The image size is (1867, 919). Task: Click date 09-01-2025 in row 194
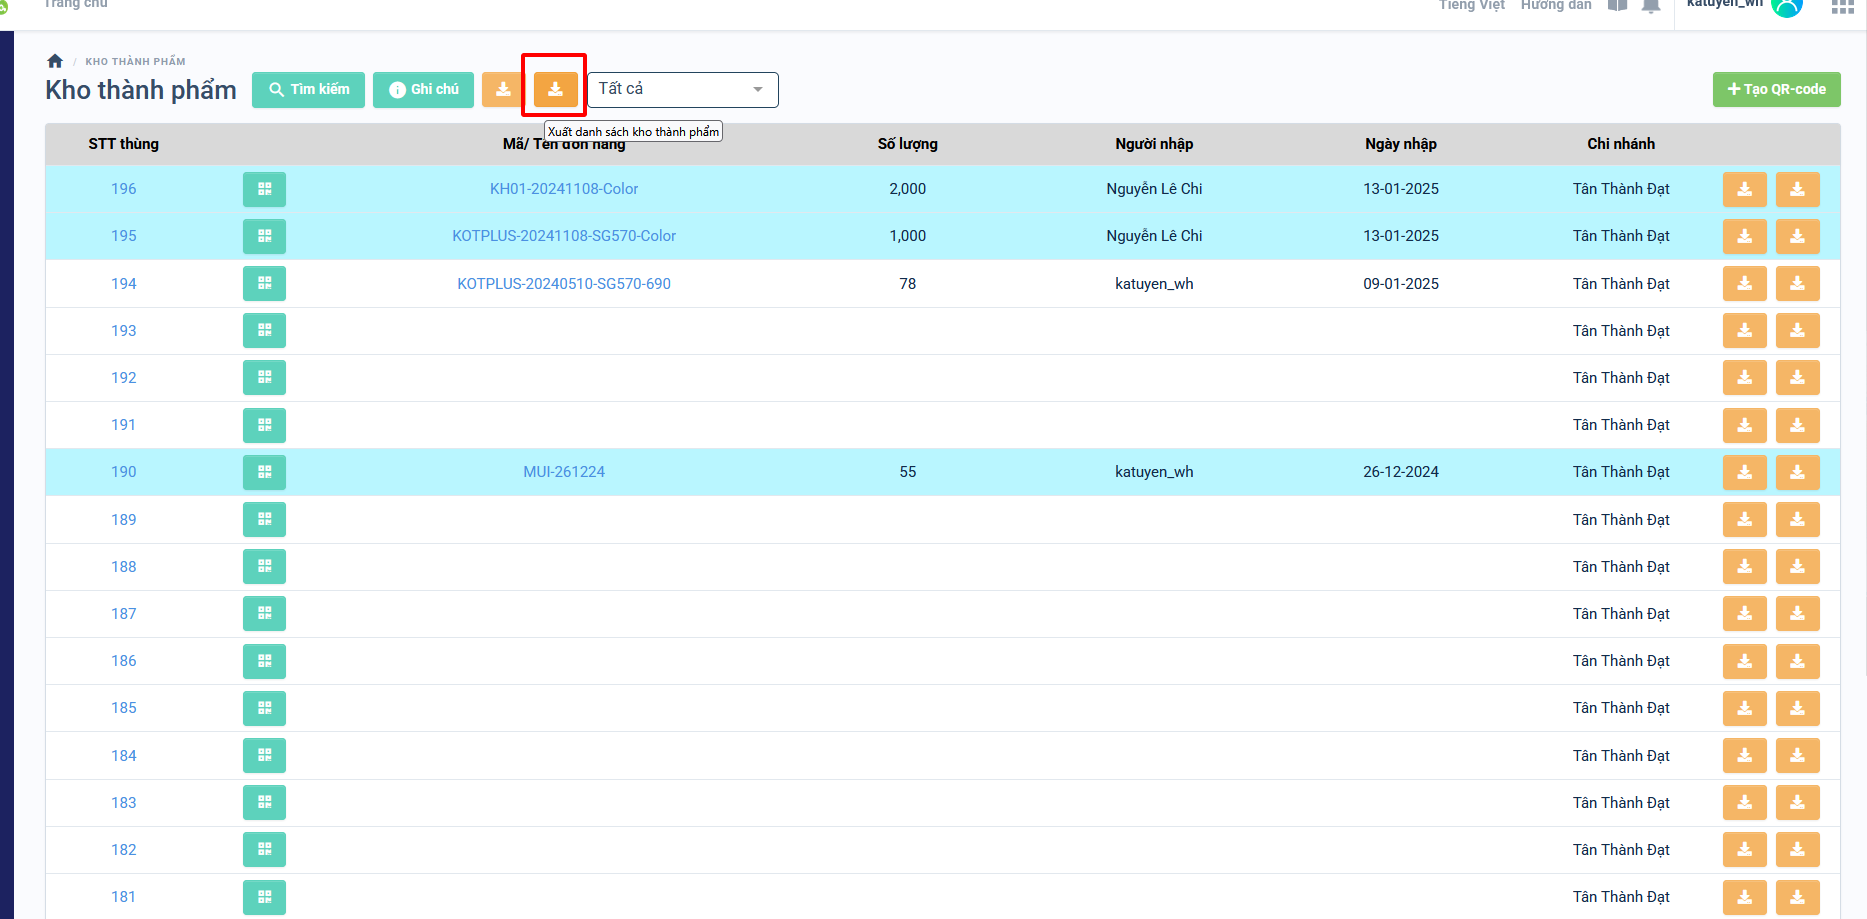pos(1401,284)
